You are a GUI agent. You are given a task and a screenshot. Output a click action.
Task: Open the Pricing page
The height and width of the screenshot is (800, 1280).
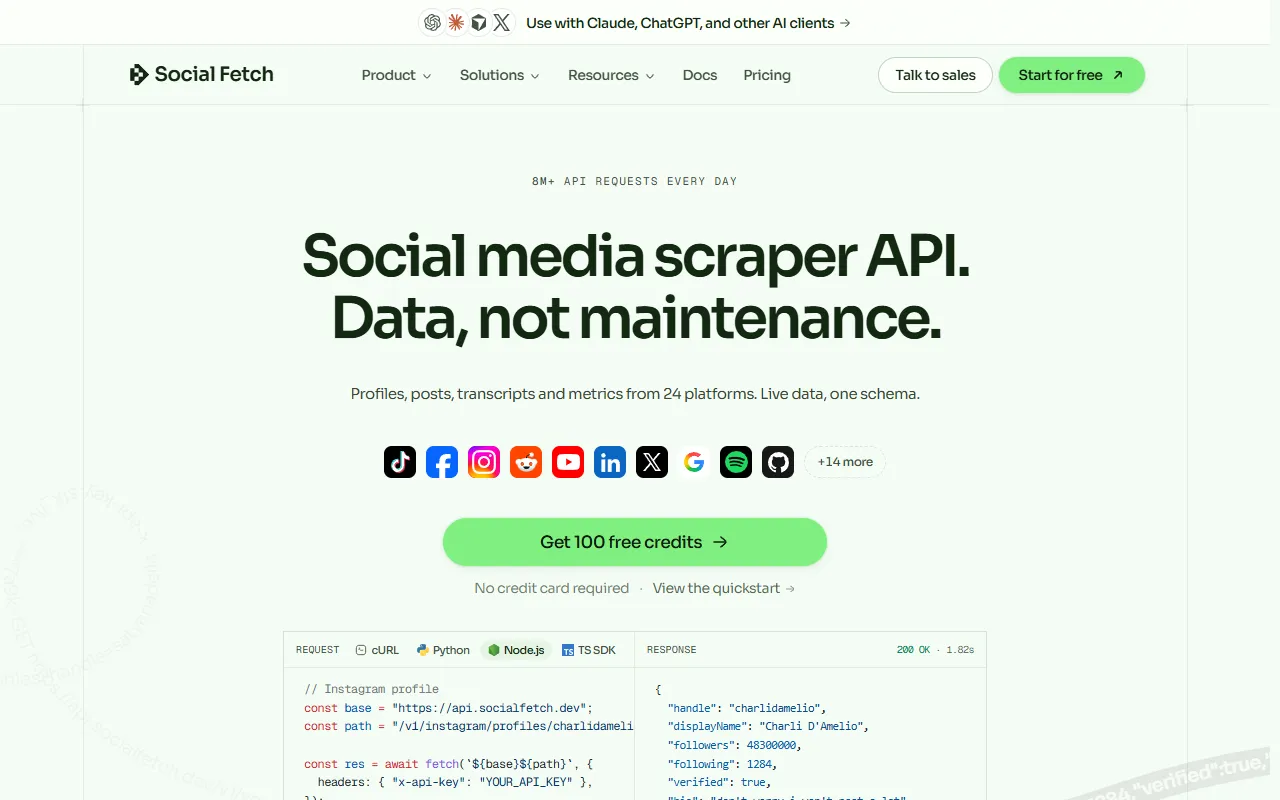click(x=767, y=75)
